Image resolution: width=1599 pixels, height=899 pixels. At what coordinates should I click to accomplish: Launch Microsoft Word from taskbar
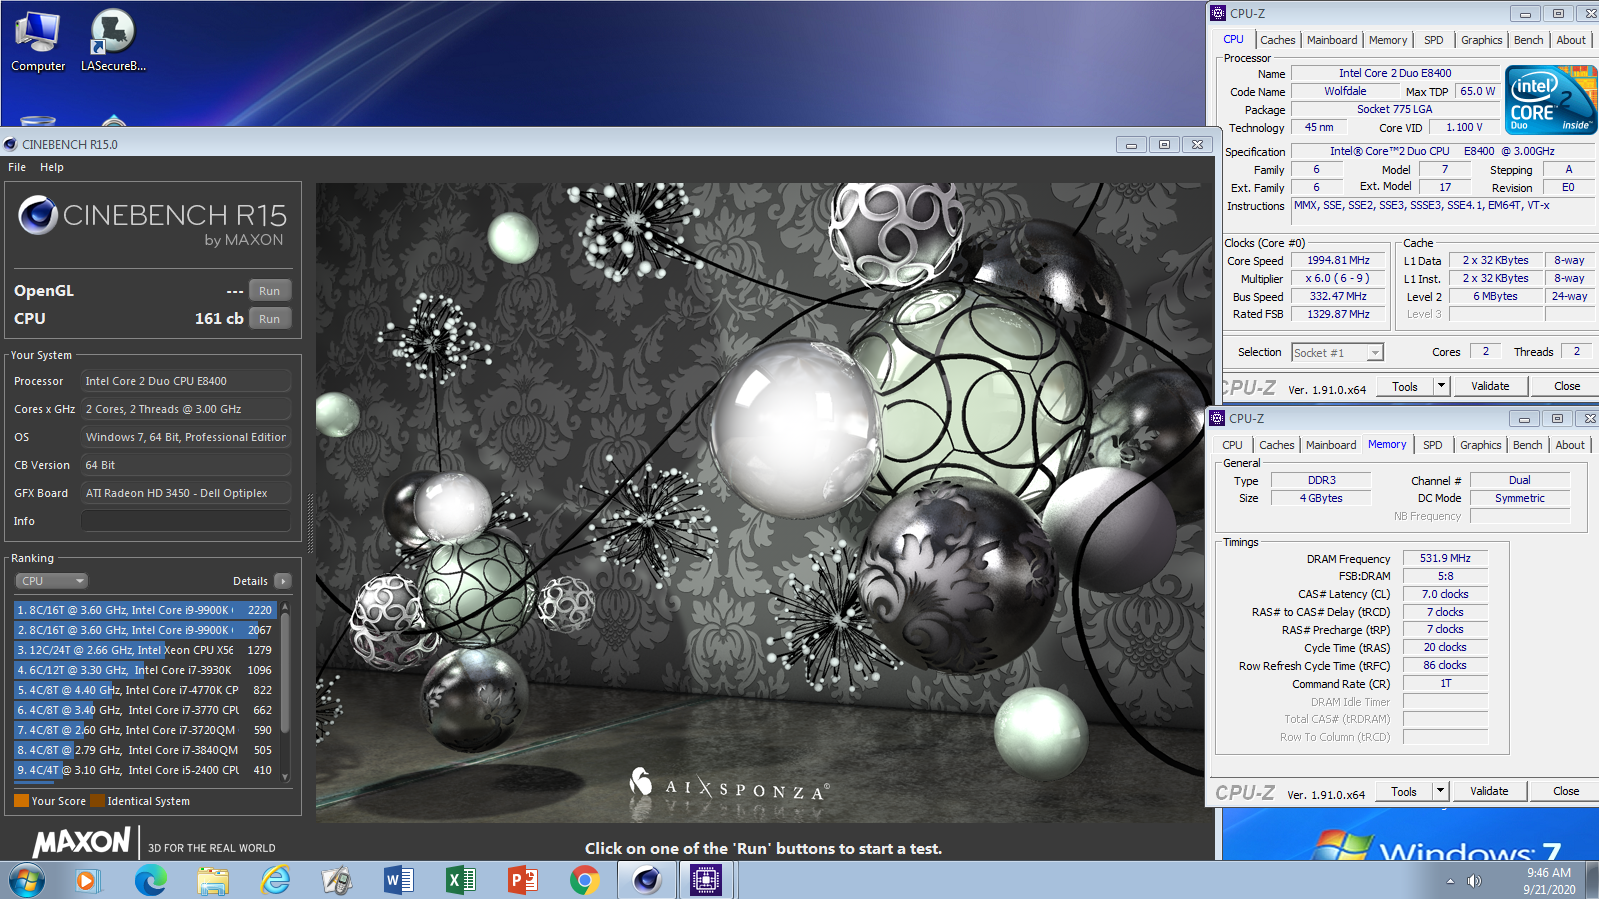(x=399, y=881)
